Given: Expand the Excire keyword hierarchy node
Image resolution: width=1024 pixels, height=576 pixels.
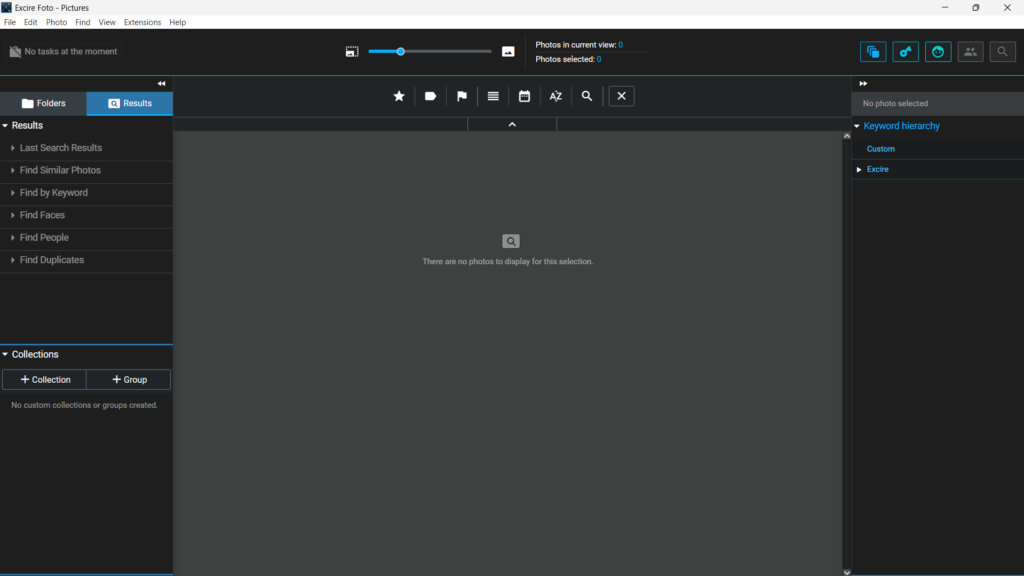Looking at the screenshot, I should point(859,170).
